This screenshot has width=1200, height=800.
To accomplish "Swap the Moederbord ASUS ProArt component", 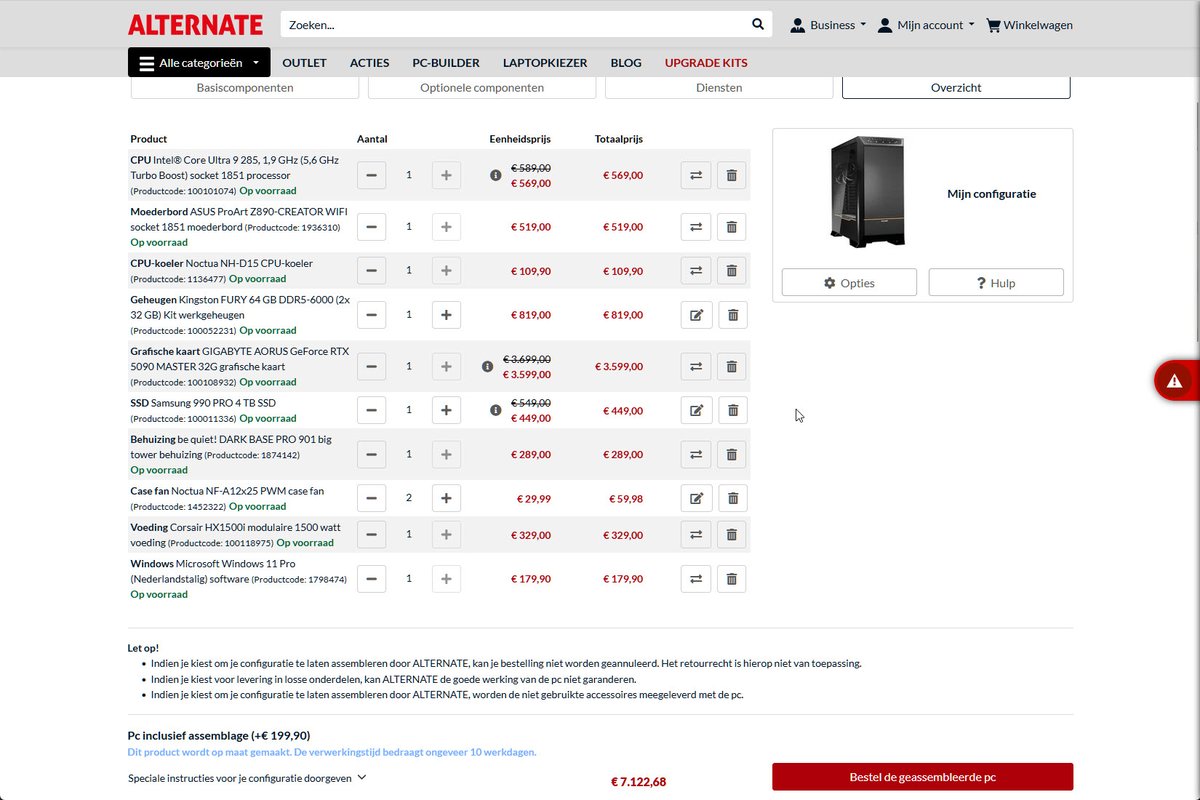I will click(696, 227).
